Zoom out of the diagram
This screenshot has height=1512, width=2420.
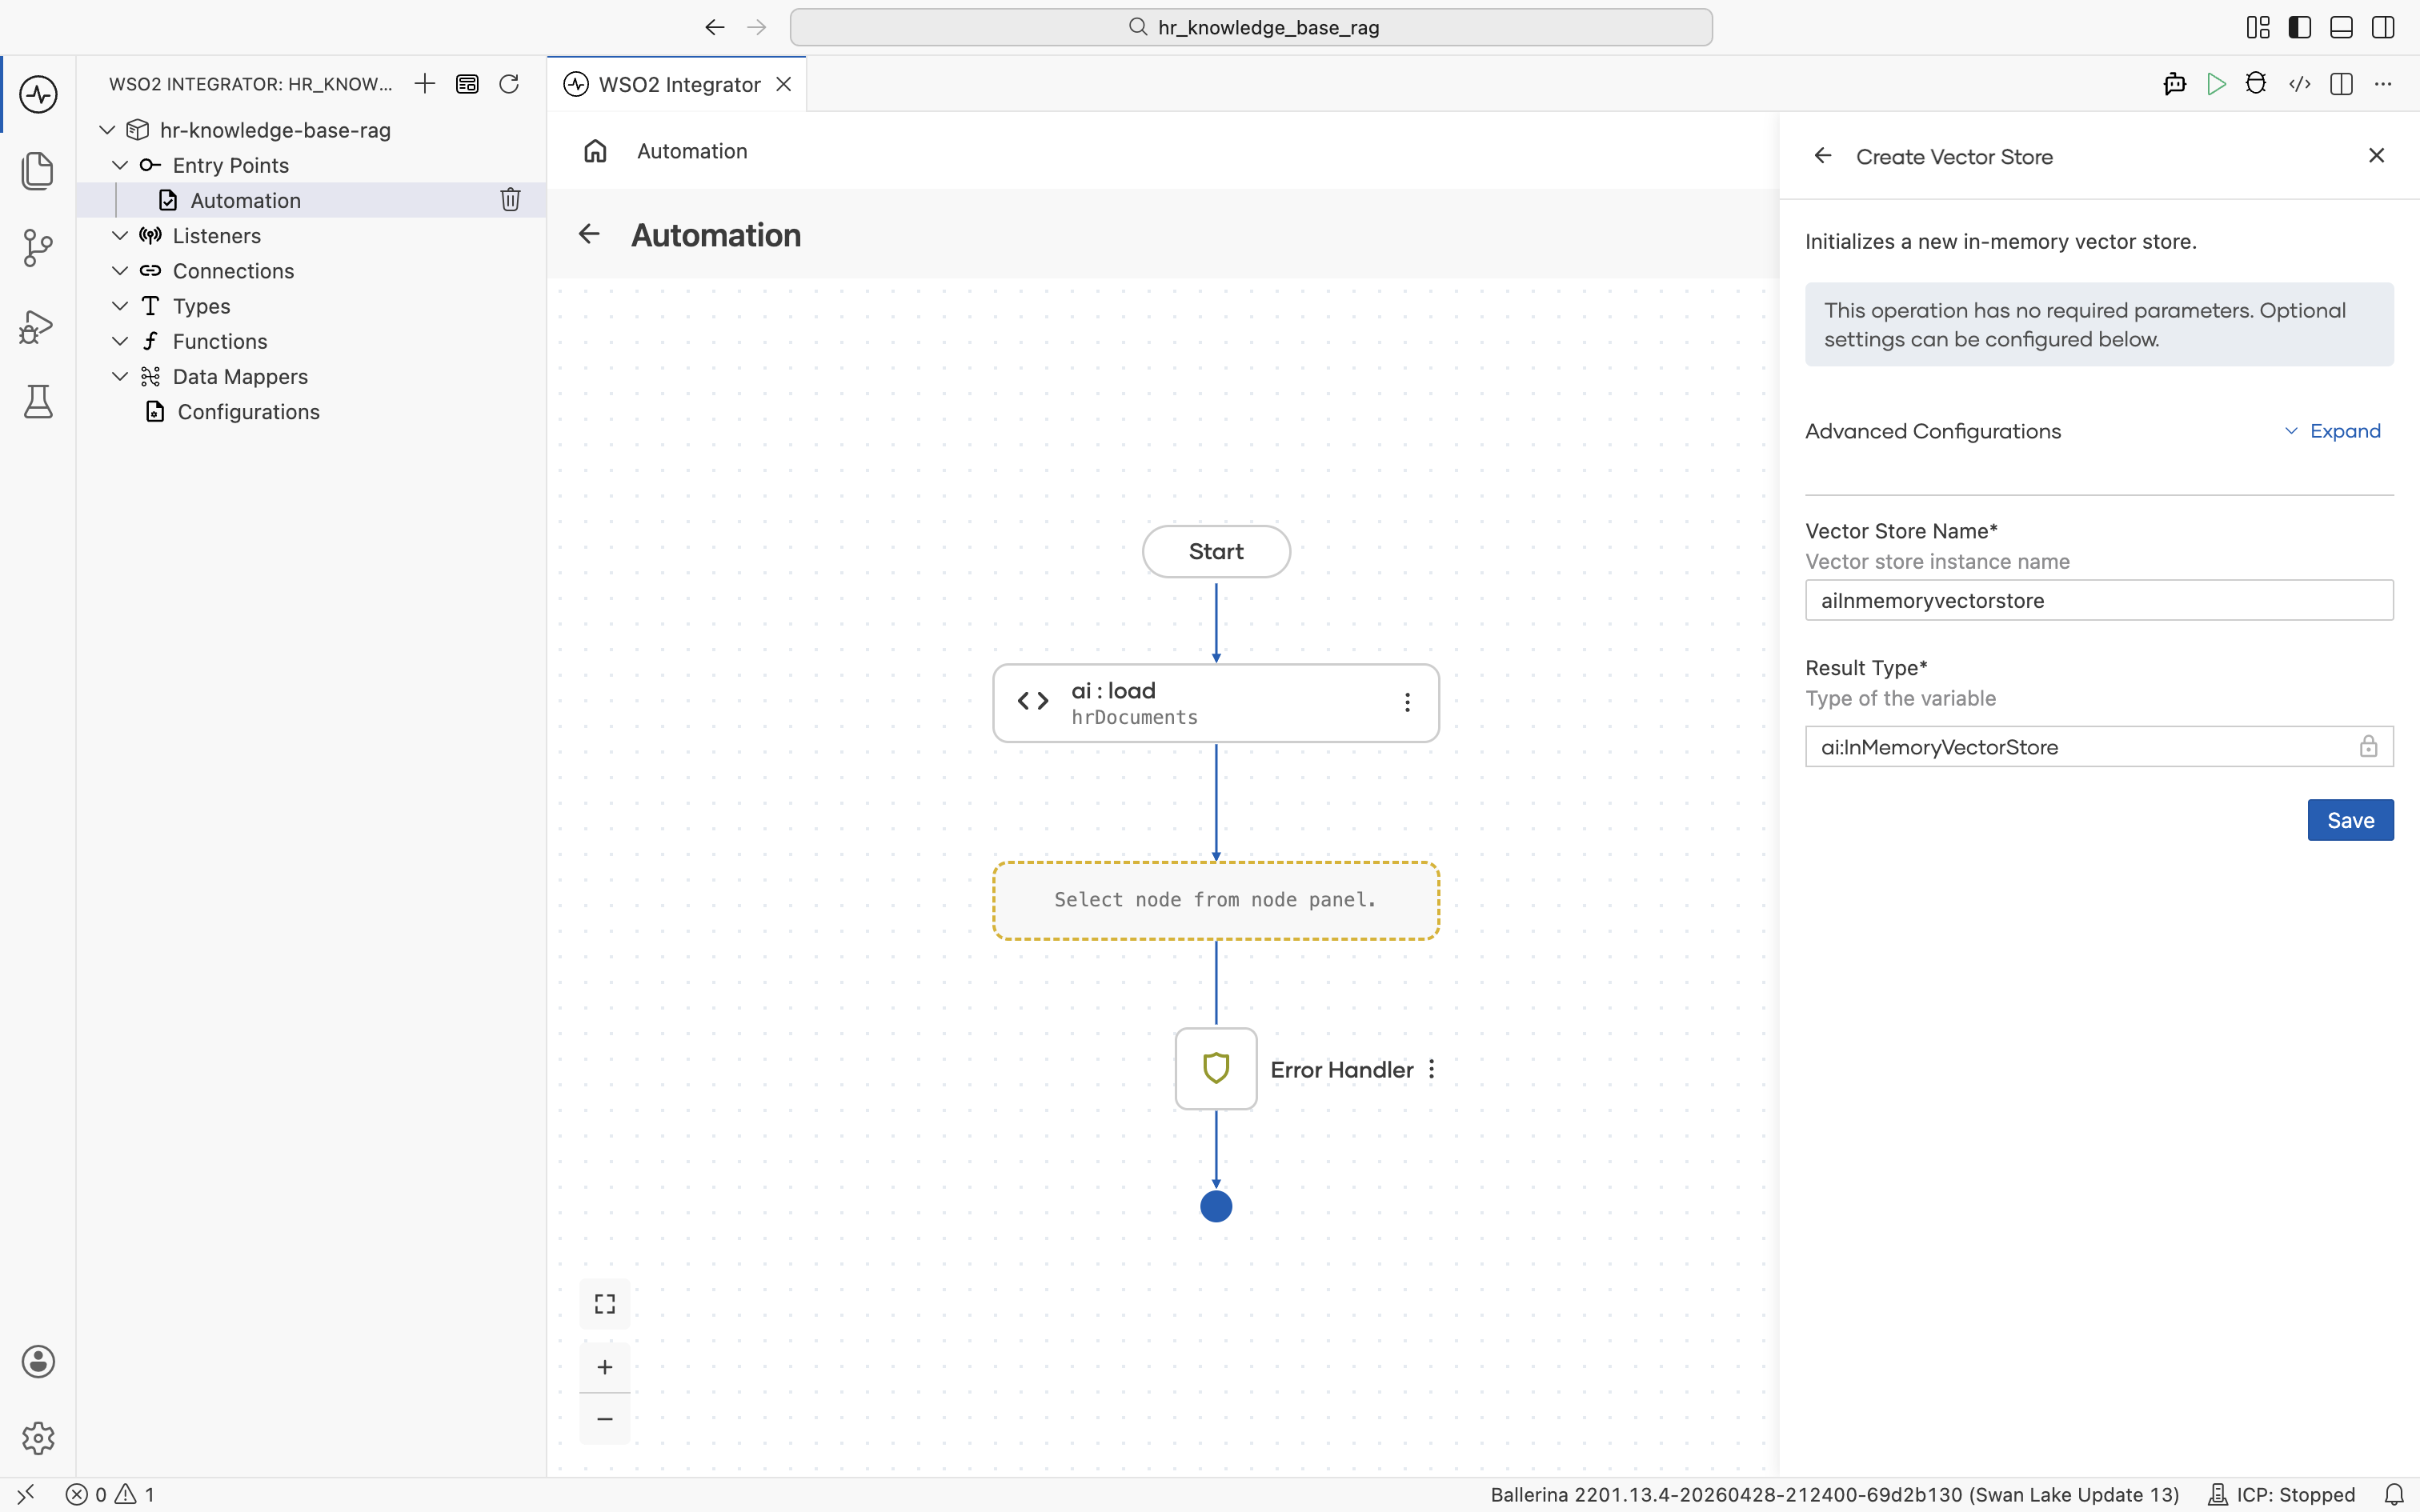pos(605,1419)
